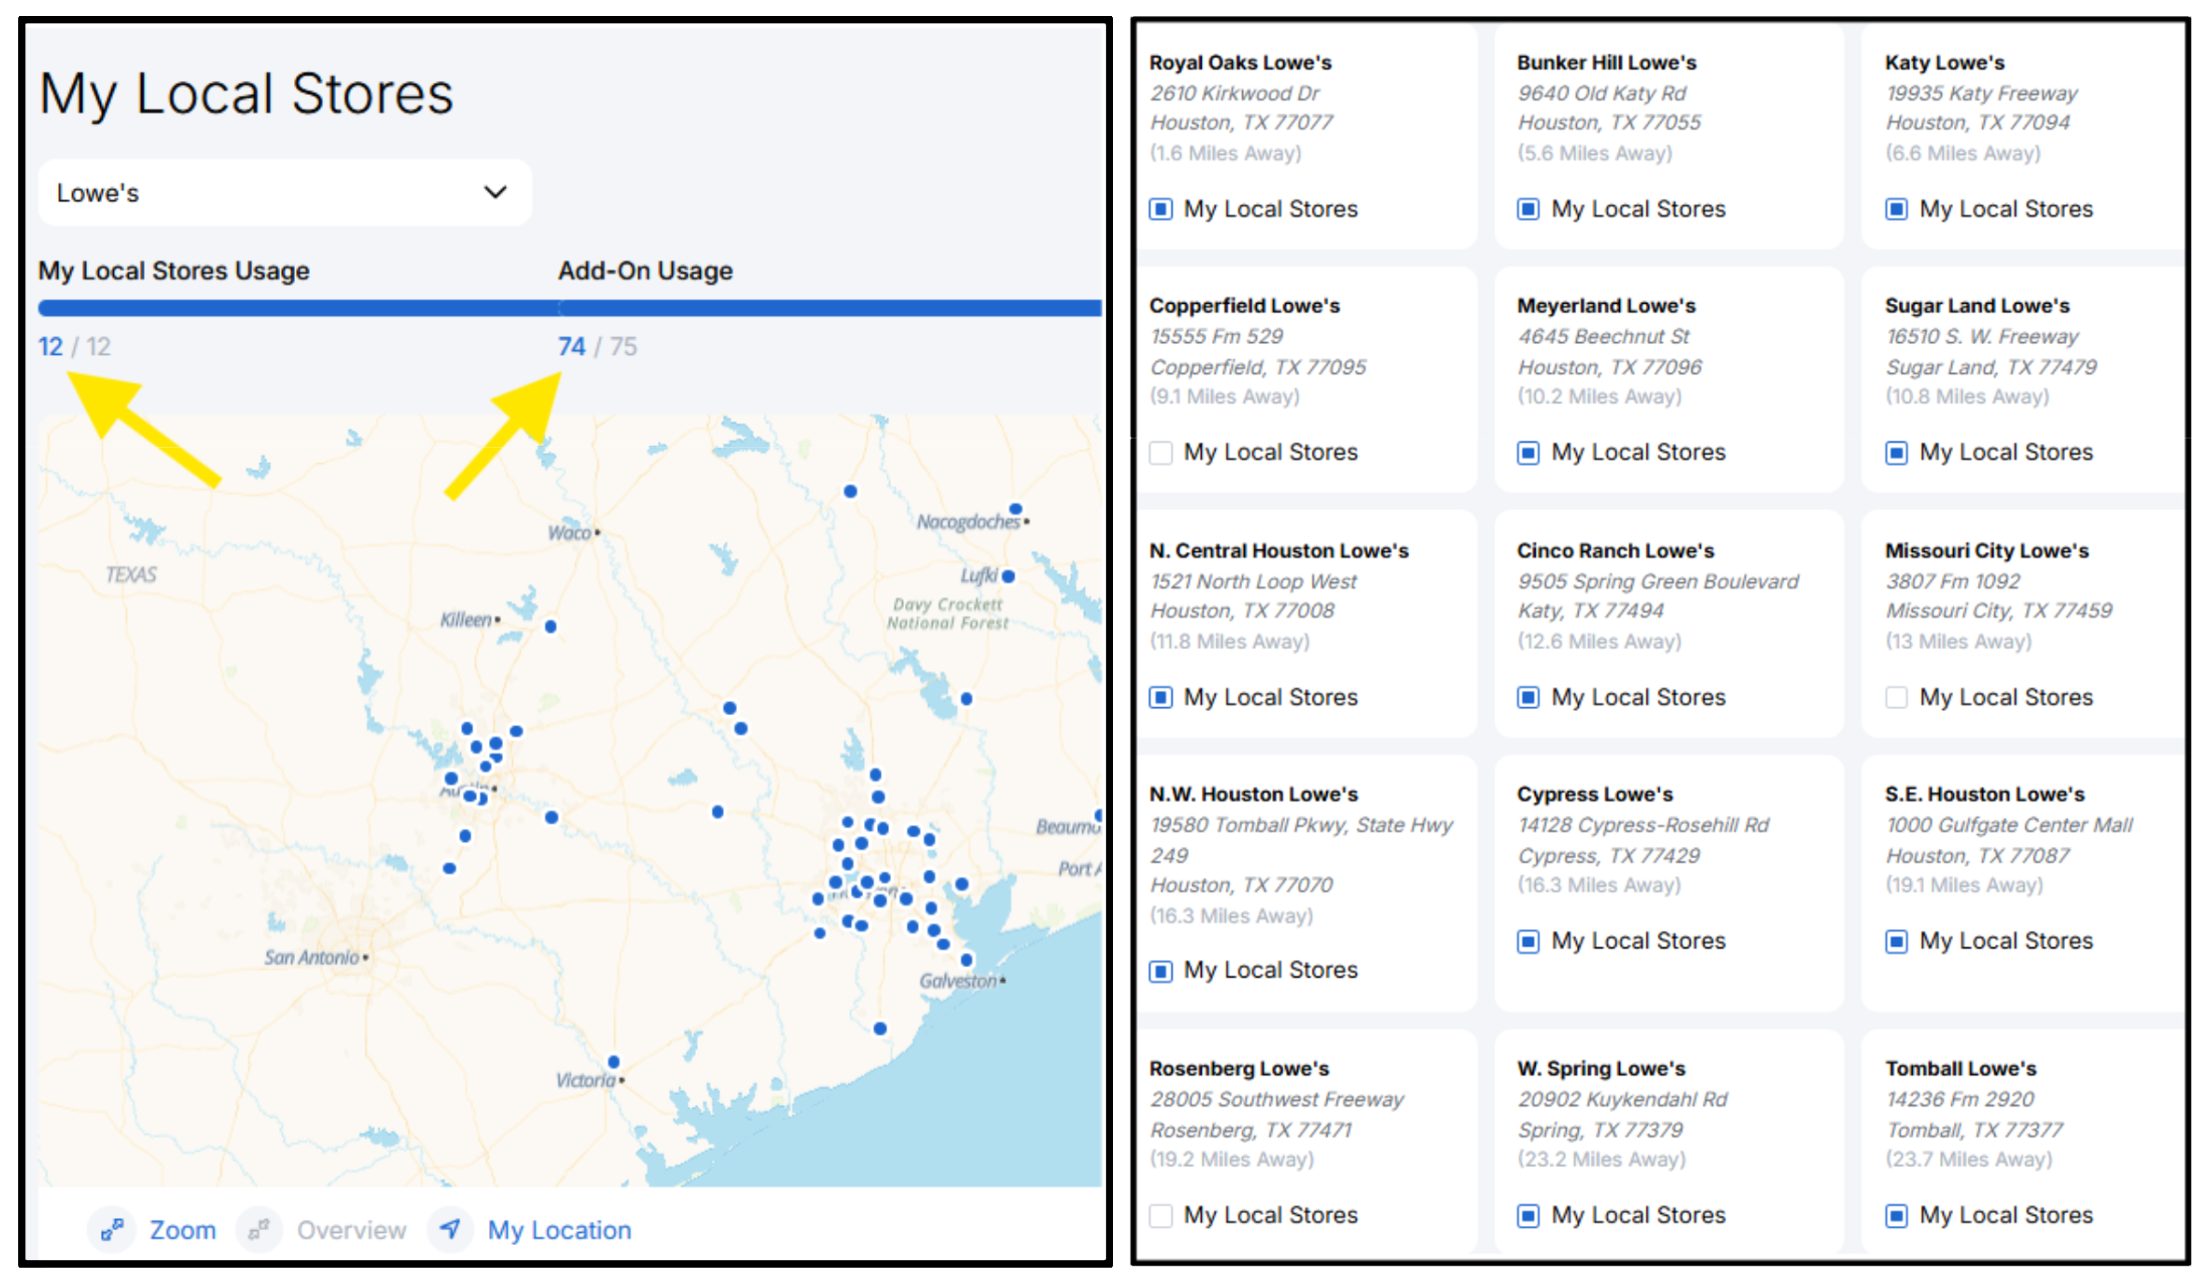
Task: Click the blue store dot east of Killeen
Action: tap(550, 626)
